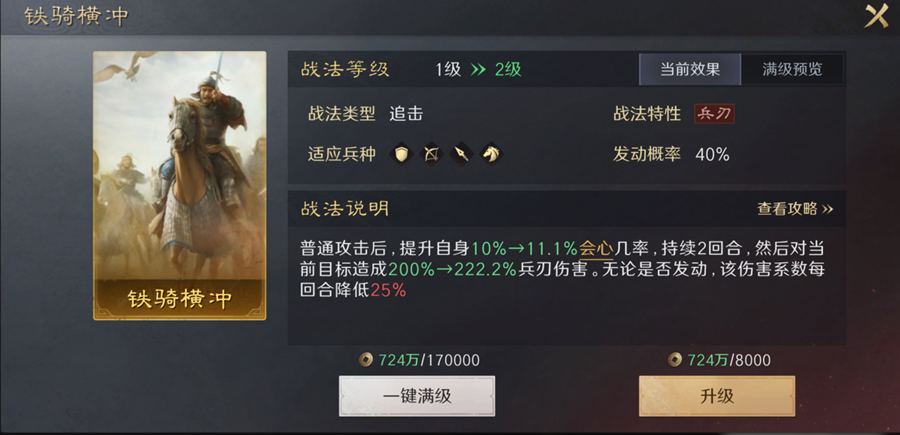Click the 升级 upgrade button

(x=717, y=396)
